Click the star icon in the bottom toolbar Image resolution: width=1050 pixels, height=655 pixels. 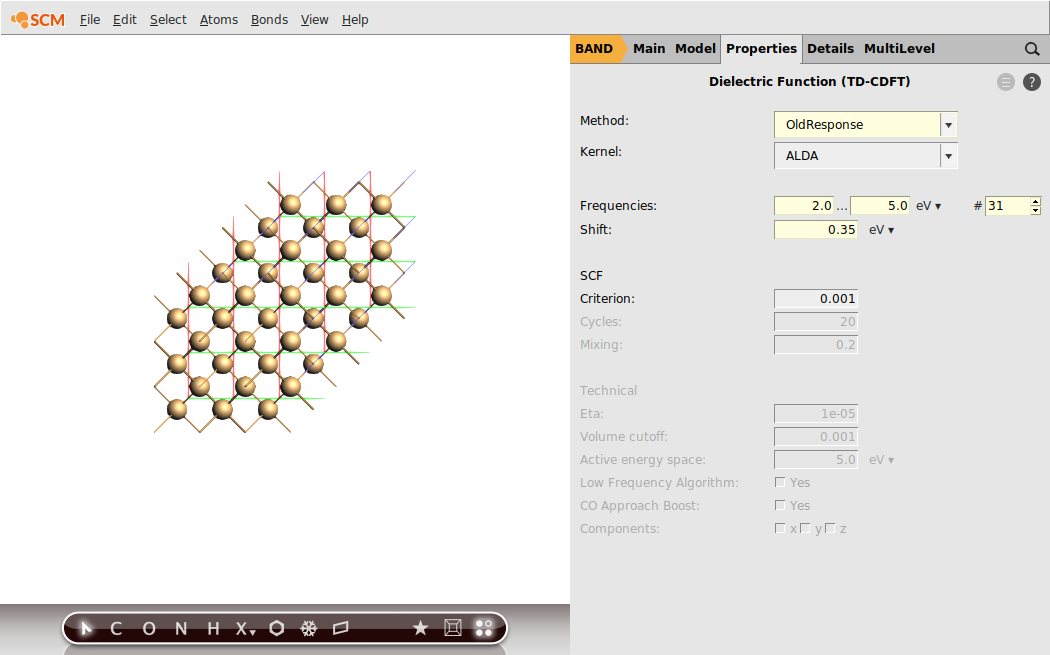tap(421, 628)
